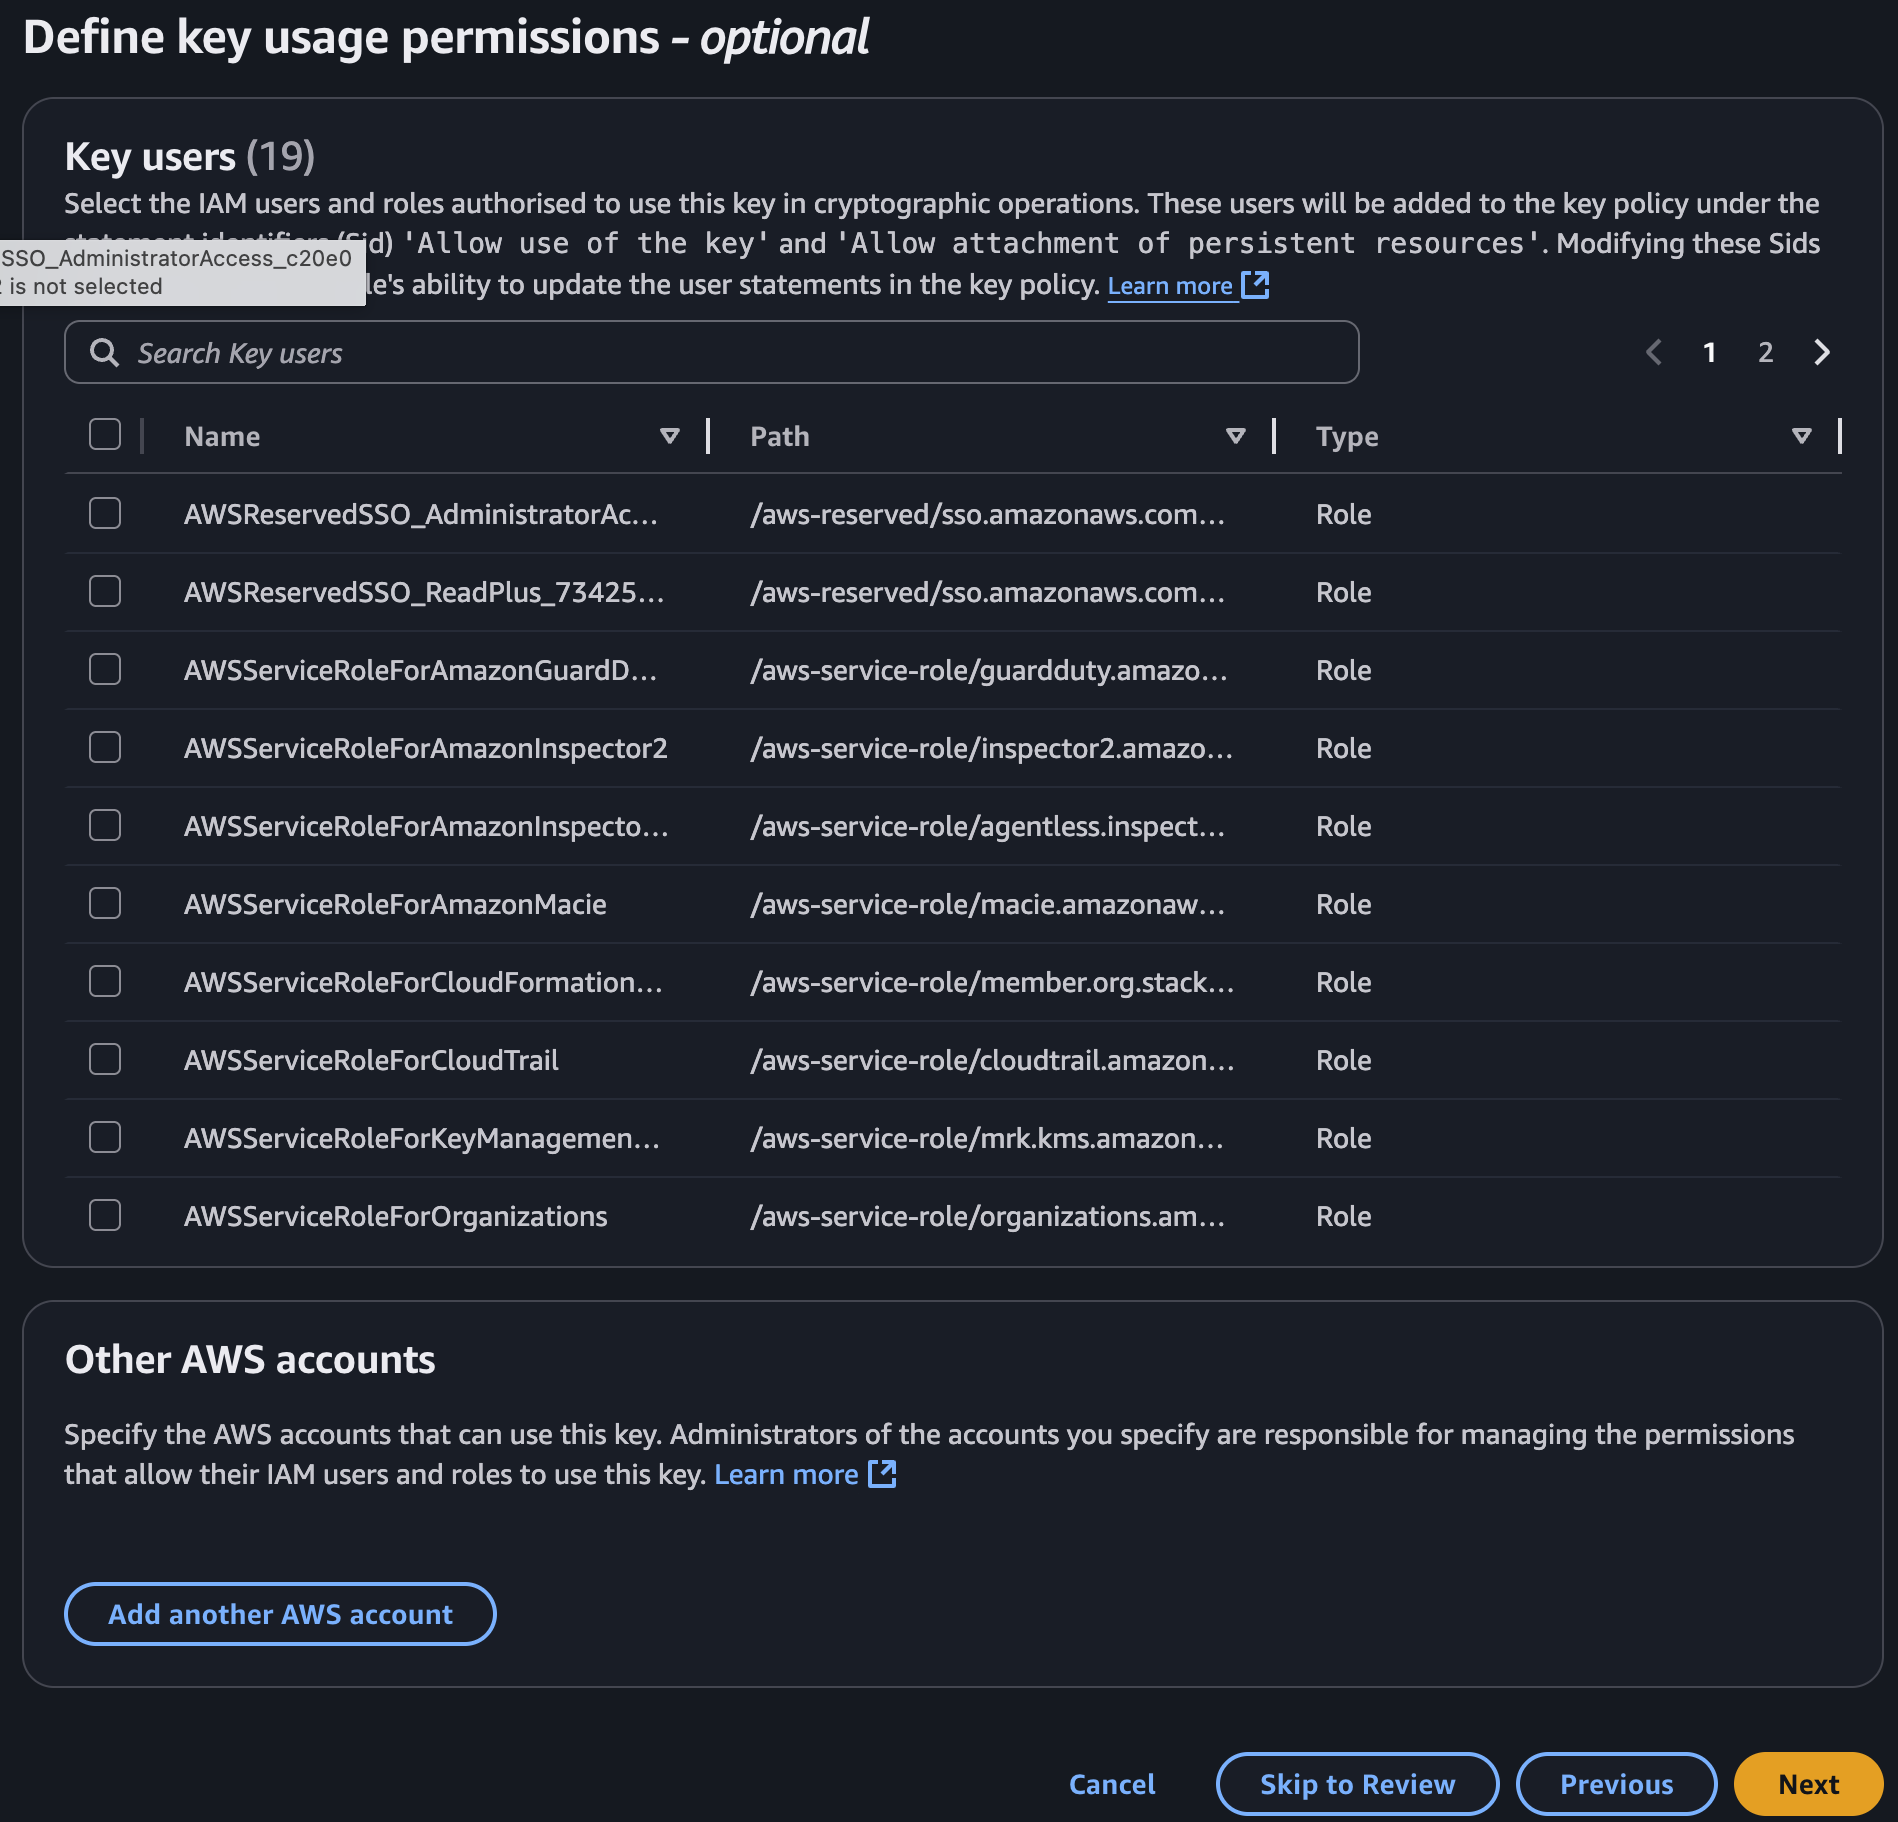The width and height of the screenshot is (1898, 1822).
Task: Click external link icon beside Key users Learn more
Action: coord(1255,285)
